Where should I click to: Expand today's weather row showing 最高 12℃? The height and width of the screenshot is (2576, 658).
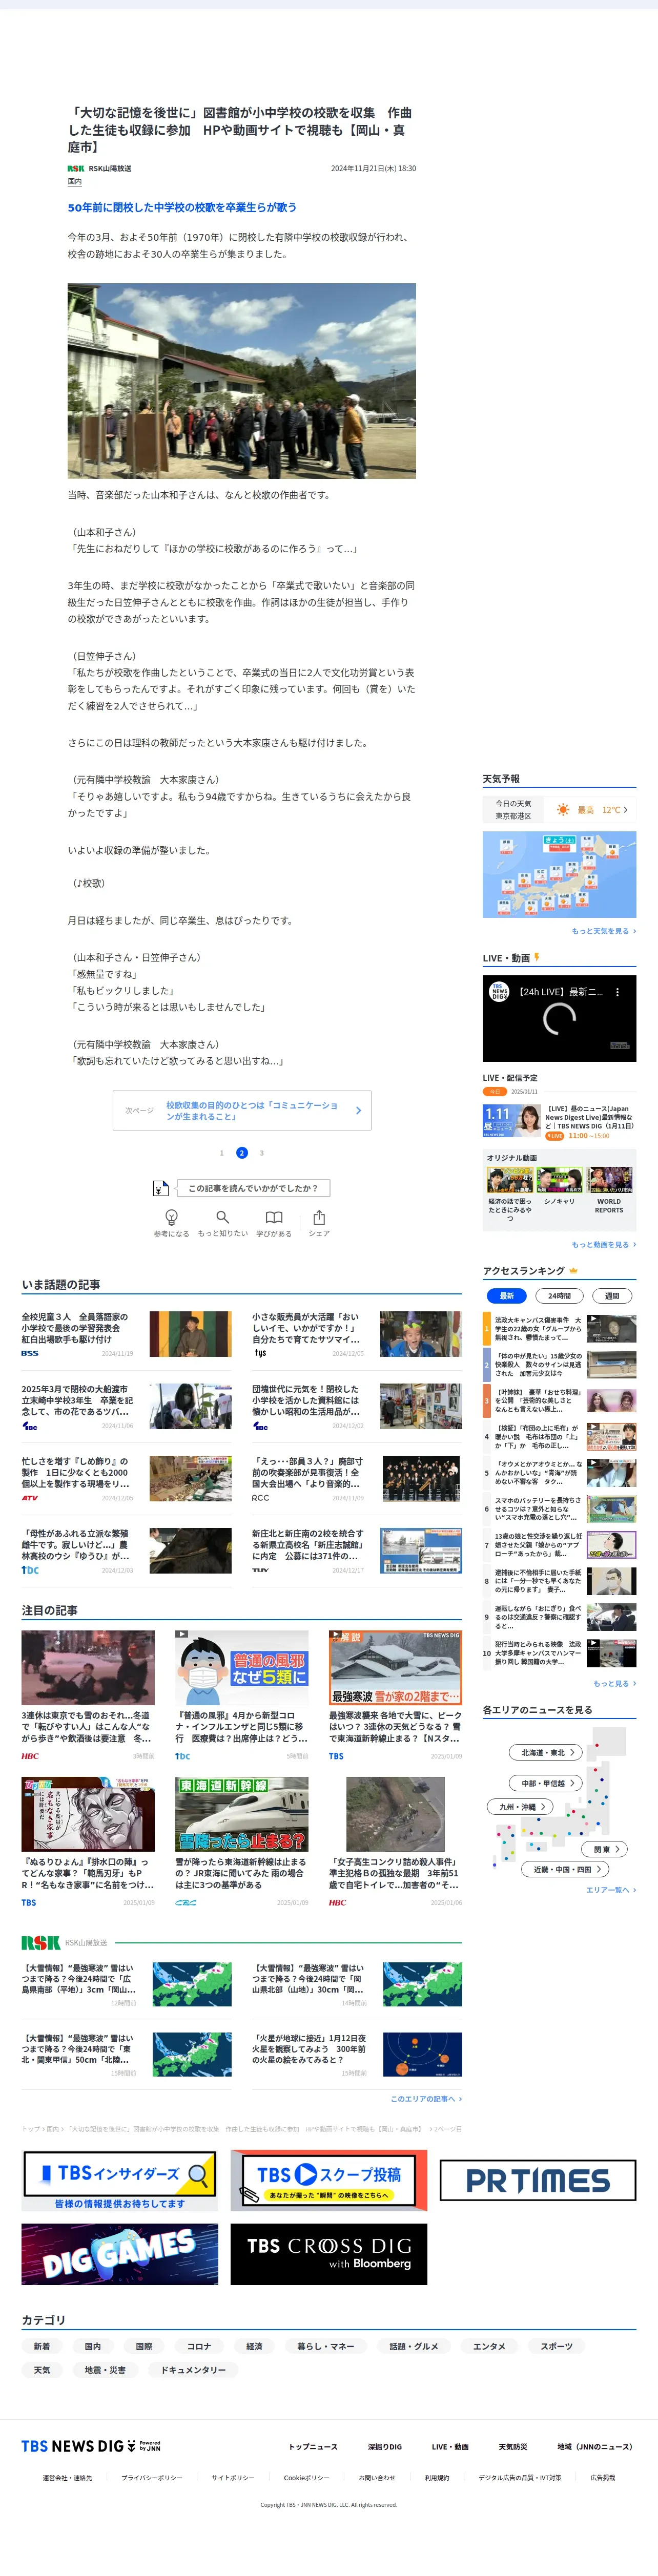(559, 810)
